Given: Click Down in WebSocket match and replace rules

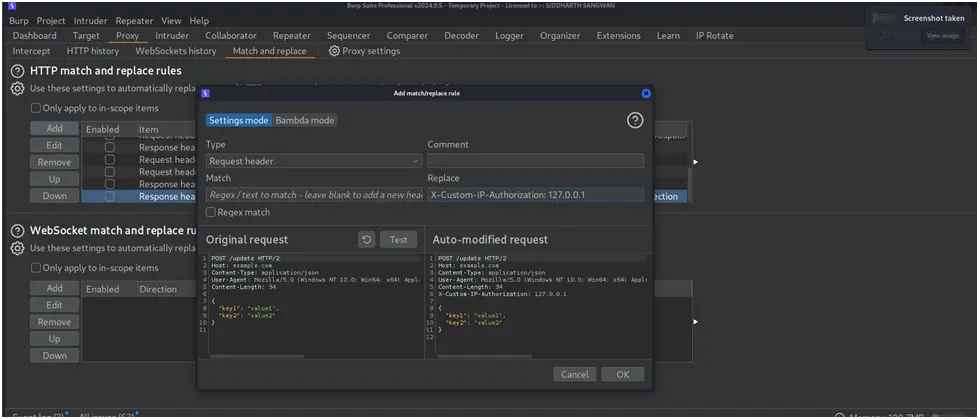Looking at the screenshot, I should tap(54, 356).
